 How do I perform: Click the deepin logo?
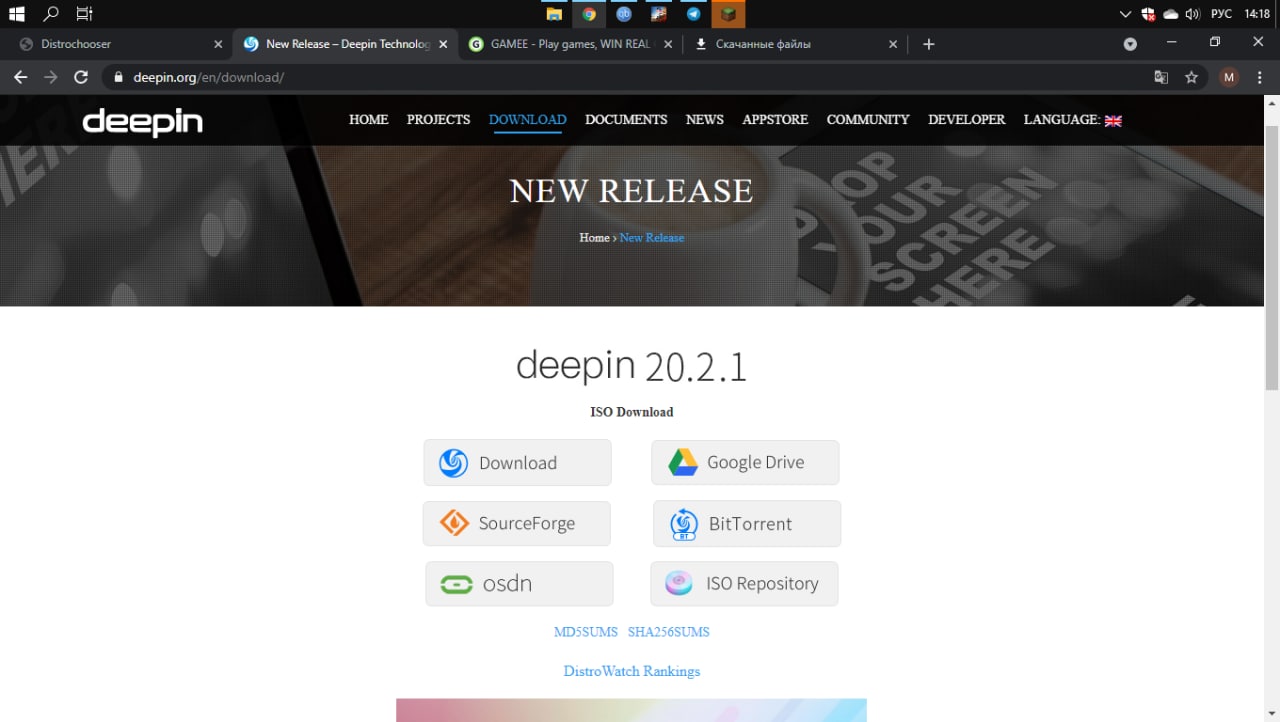tap(142, 122)
